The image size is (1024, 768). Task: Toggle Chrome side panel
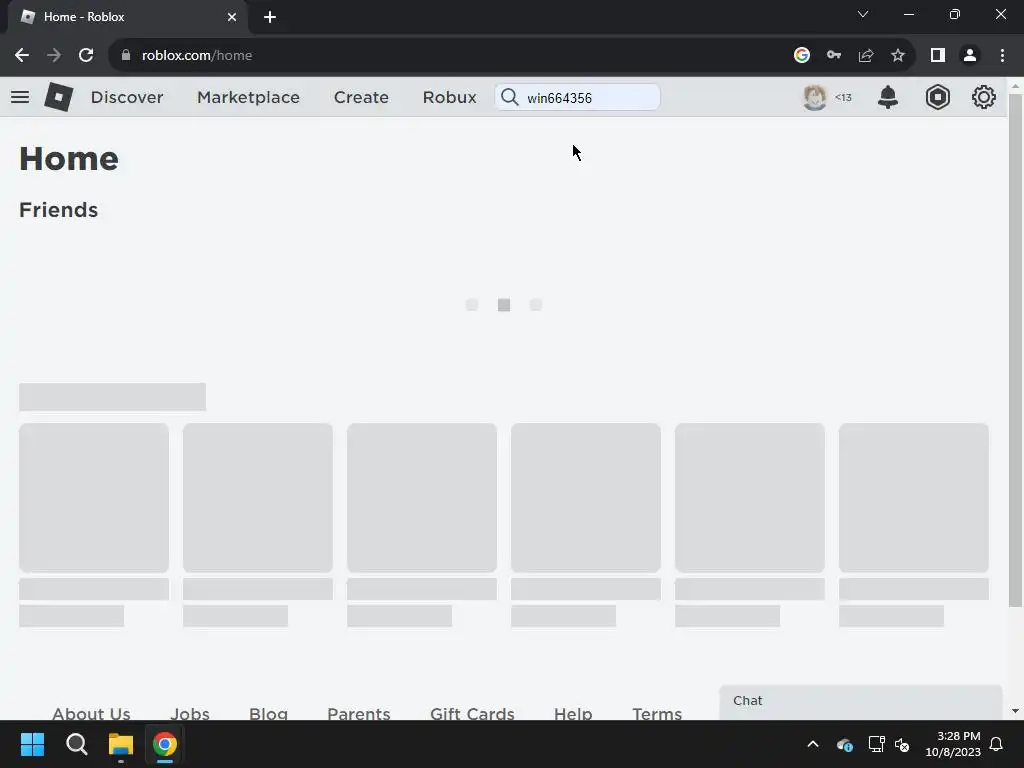point(938,56)
